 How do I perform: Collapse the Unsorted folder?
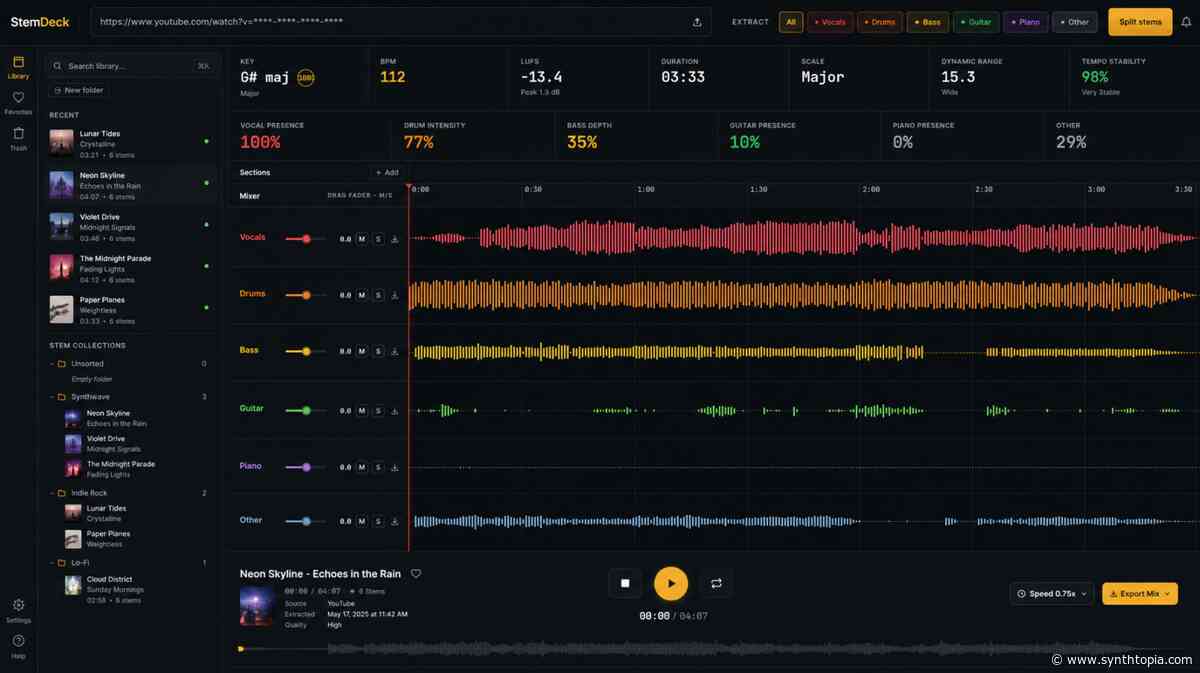point(51,364)
